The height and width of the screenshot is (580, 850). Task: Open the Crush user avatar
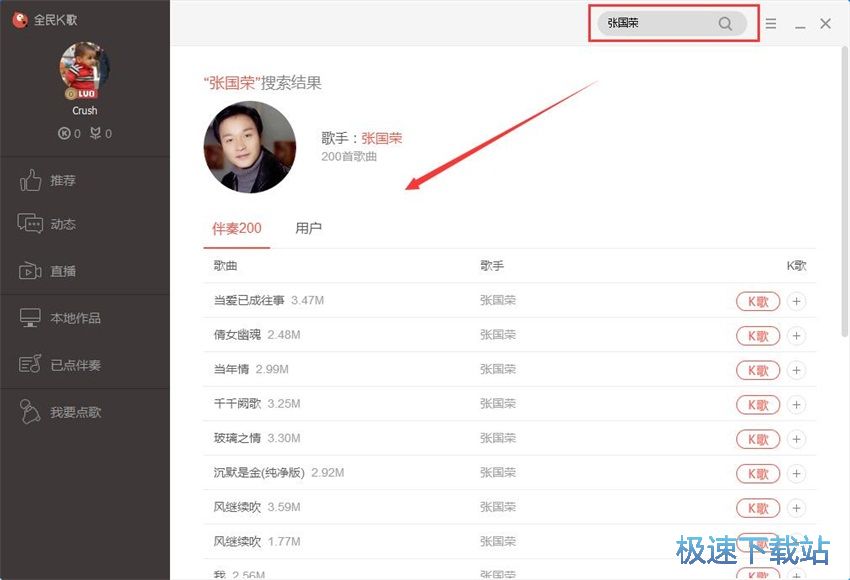tap(85, 70)
